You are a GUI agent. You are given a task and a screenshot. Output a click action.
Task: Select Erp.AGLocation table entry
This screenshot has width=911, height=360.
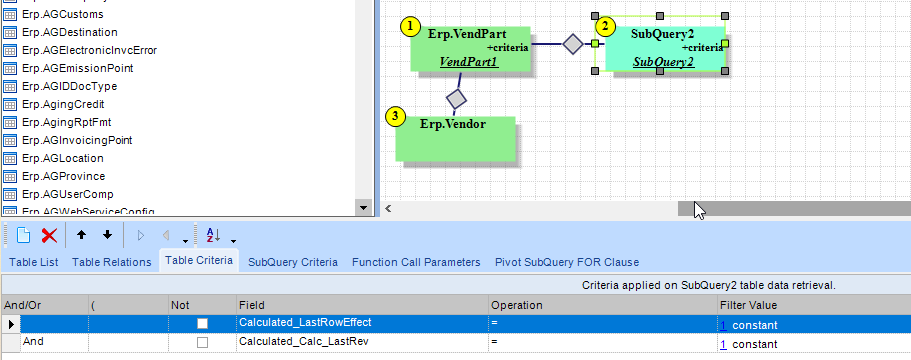pyautogui.click(x=63, y=158)
